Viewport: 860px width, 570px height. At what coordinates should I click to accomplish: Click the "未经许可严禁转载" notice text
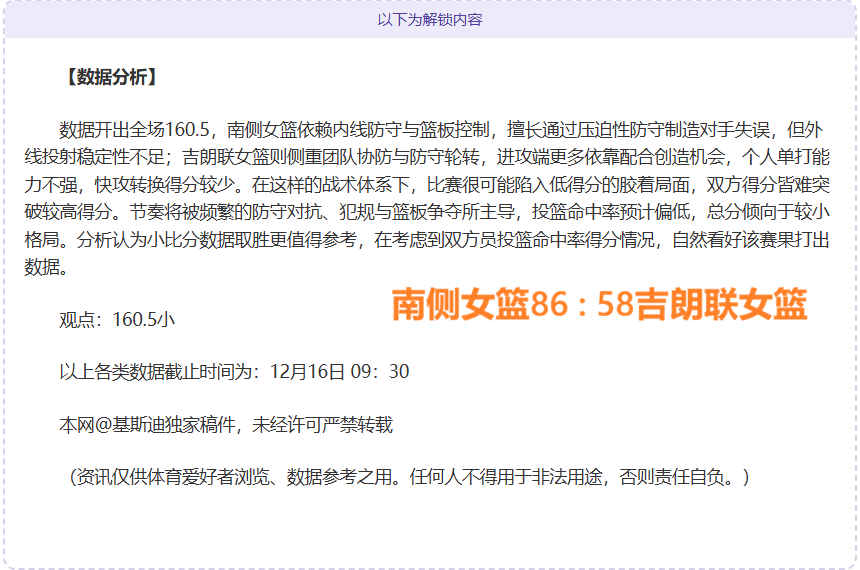pos(323,425)
